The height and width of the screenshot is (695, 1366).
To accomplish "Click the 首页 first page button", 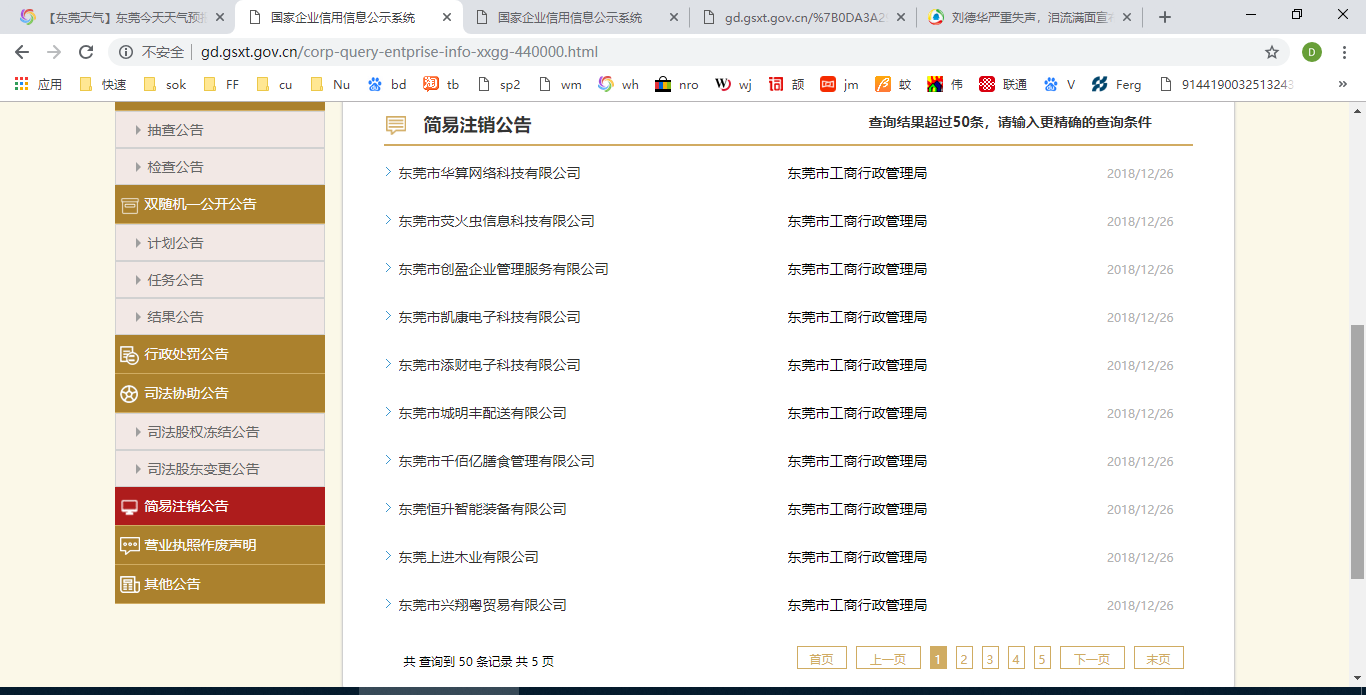I will pyautogui.click(x=822, y=658).
